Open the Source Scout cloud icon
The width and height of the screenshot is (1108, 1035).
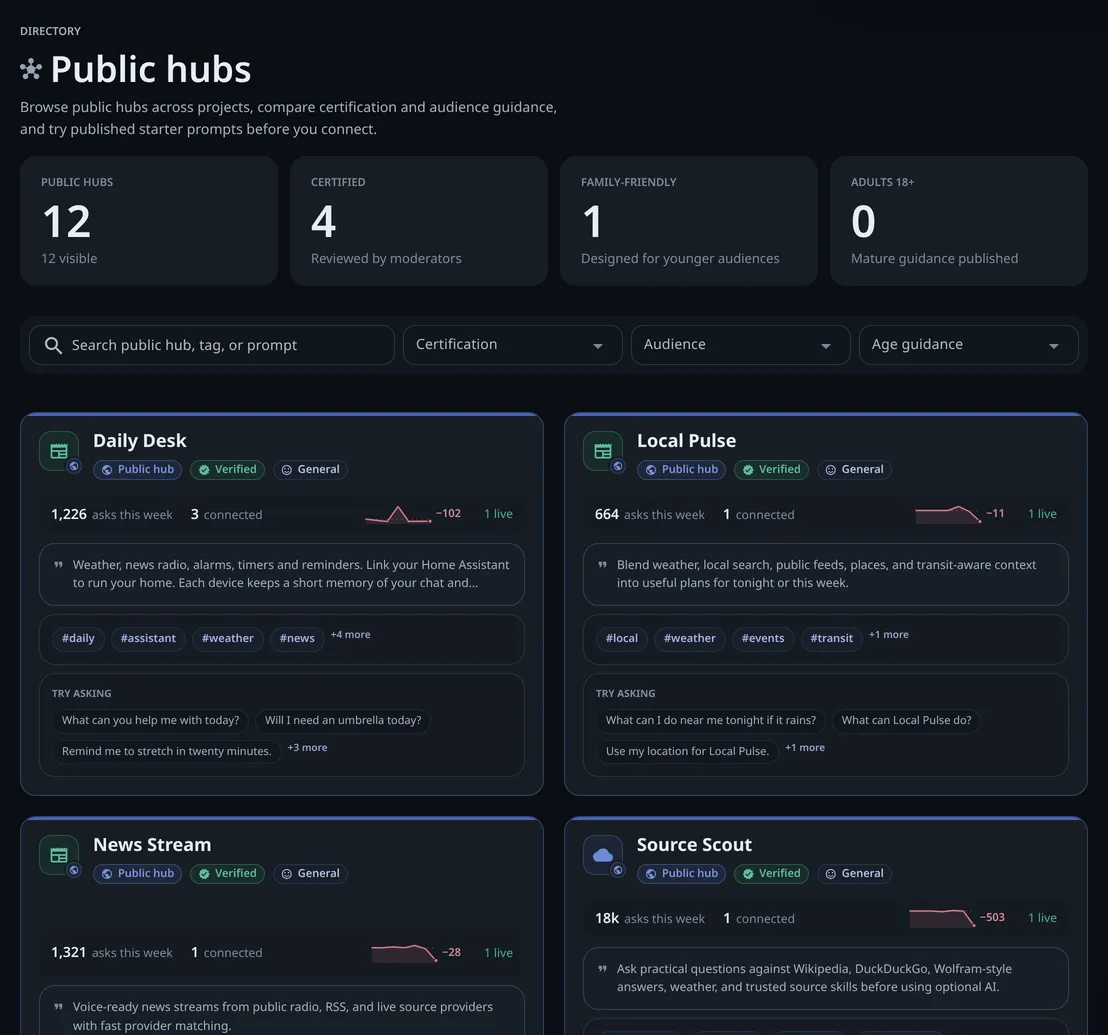coord(603,855)
